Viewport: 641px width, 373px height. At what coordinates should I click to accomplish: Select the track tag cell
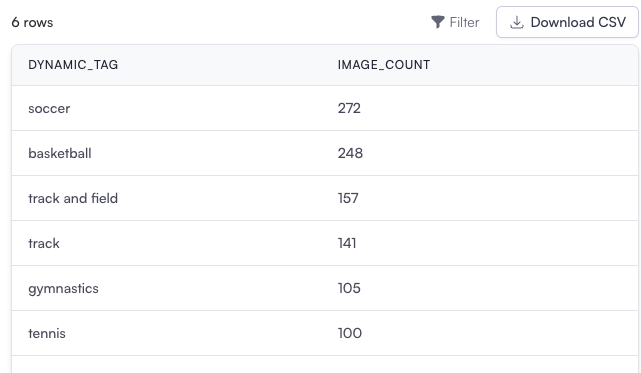(x=44, y=243)
